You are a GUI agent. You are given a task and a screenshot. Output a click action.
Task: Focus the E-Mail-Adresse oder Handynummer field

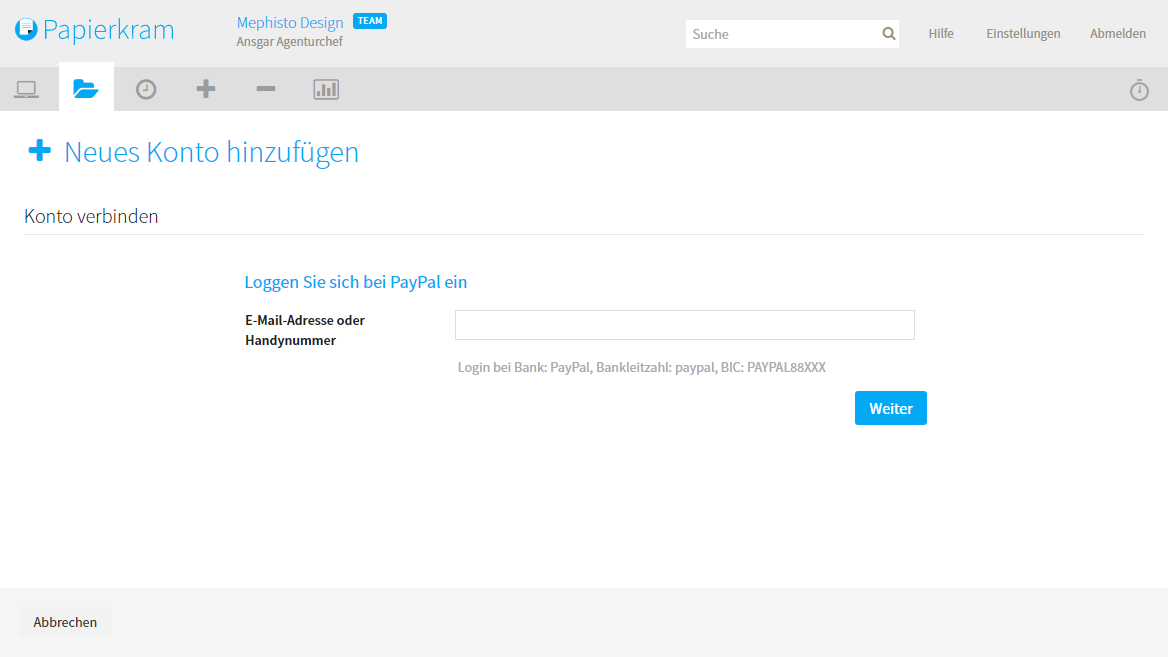[685, 325]
